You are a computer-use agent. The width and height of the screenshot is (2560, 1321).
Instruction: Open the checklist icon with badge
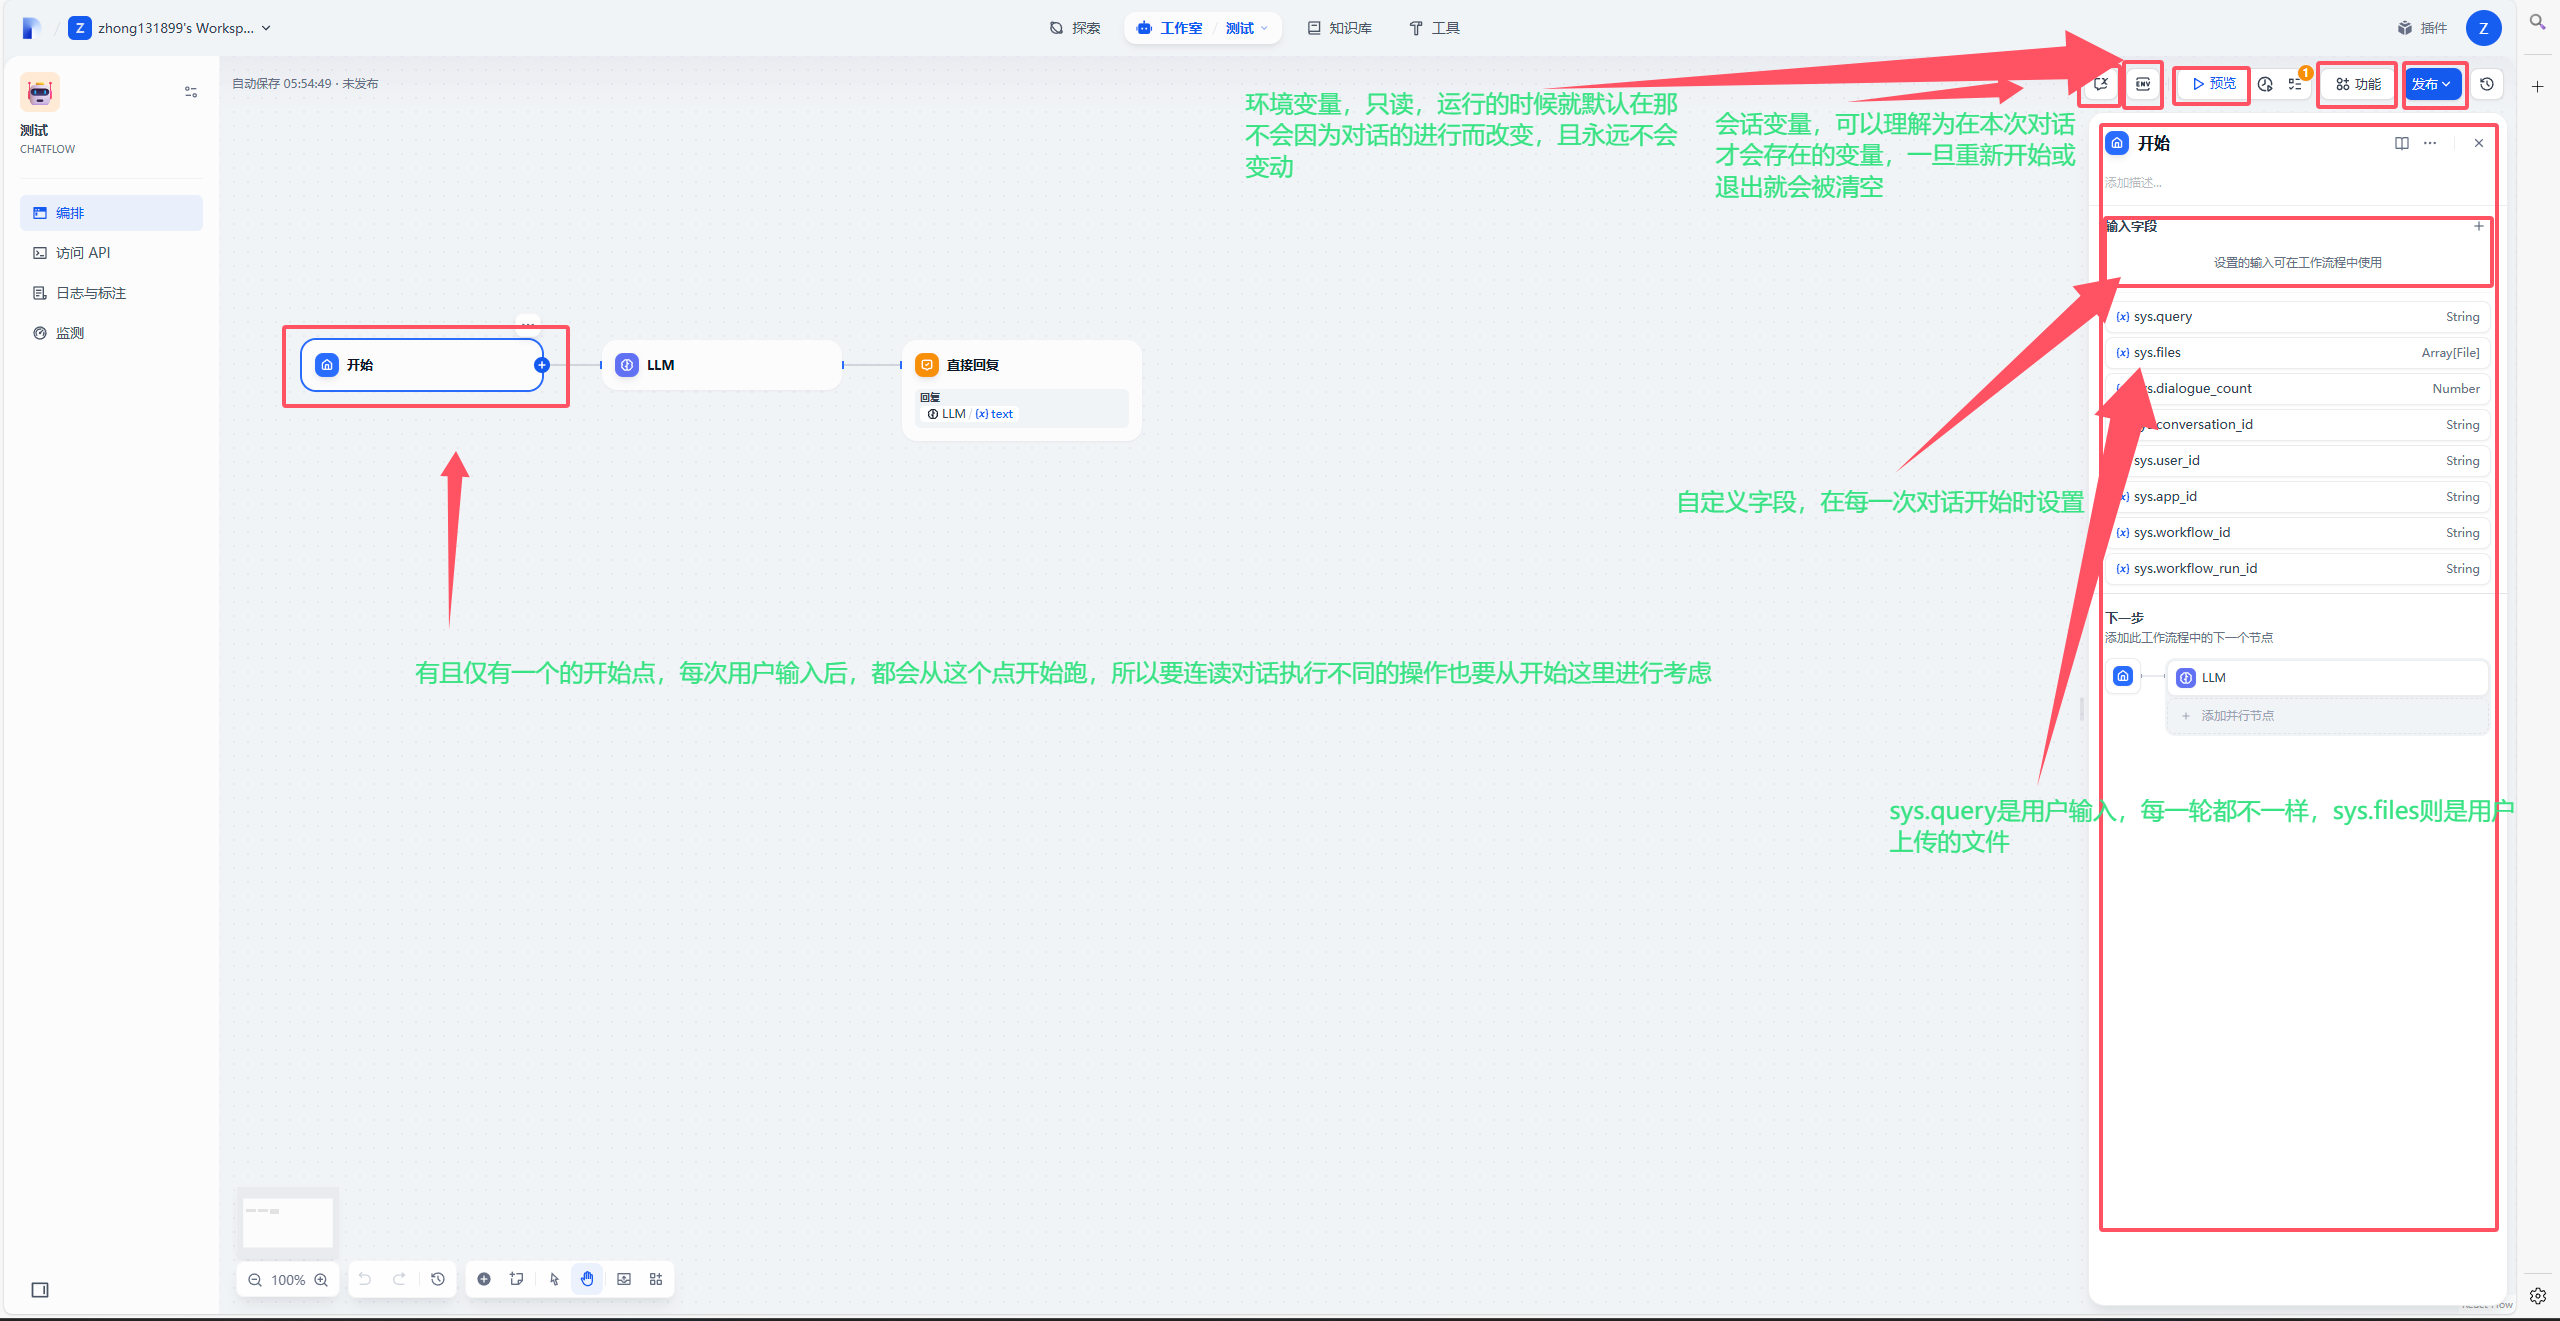coord(2296,84)
